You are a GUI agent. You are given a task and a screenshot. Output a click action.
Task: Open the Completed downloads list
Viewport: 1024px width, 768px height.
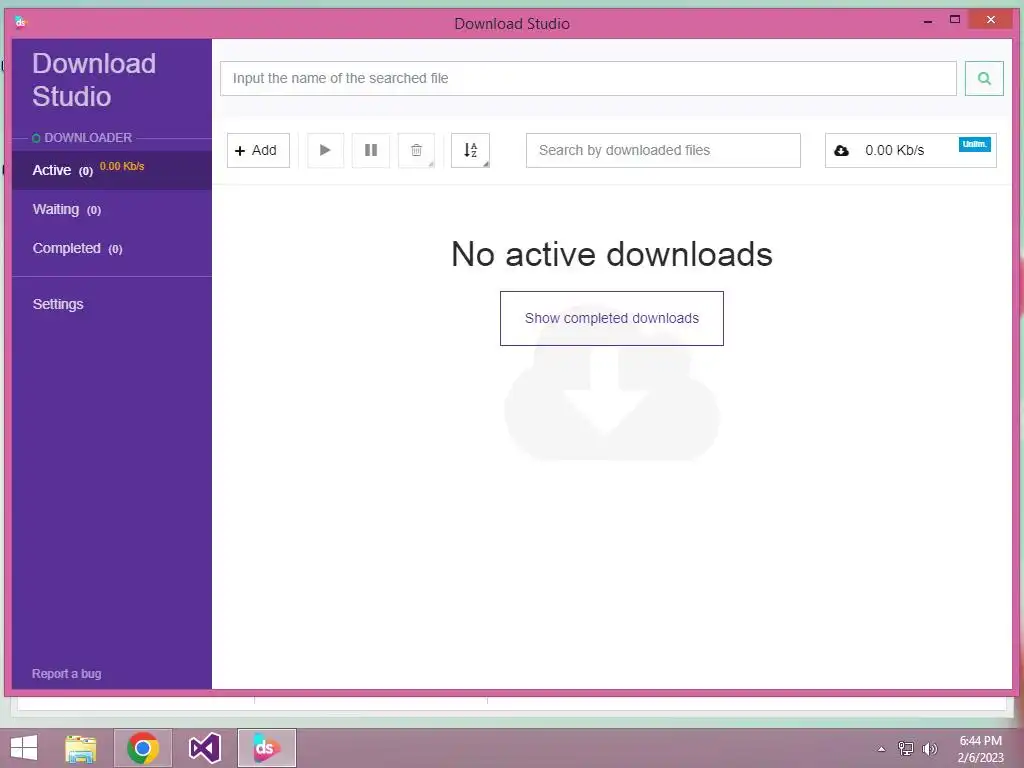point(112,249)
